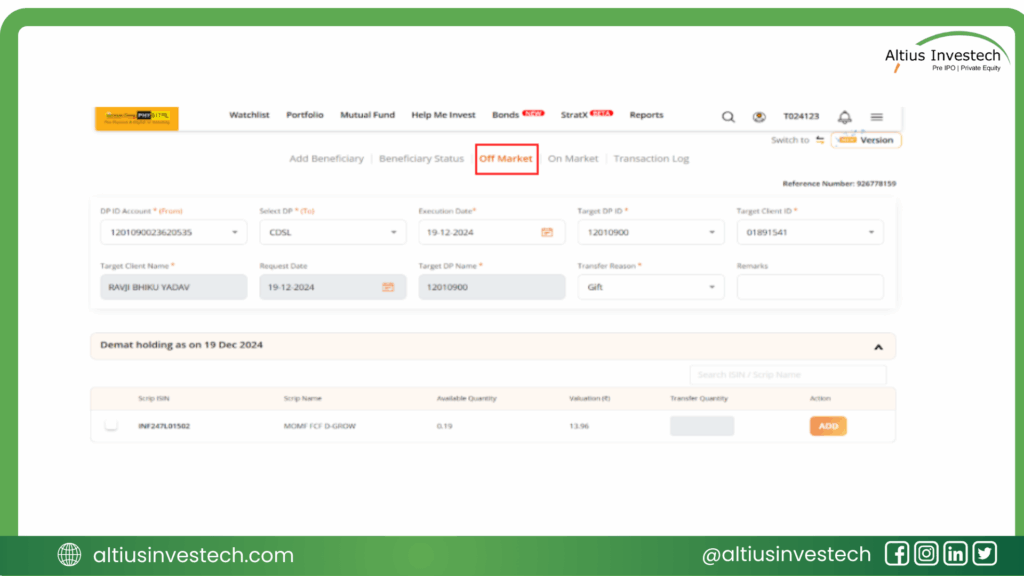Open the user profile avatar icon
The height and width of the screenshot is (576, 1024).
click(759, 116)
